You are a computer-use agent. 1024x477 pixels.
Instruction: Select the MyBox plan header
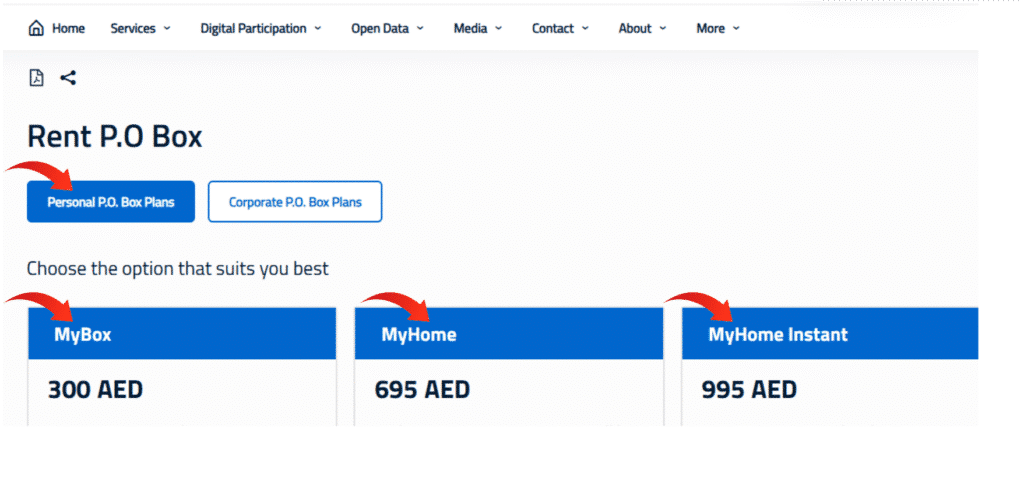pos(182,334)
